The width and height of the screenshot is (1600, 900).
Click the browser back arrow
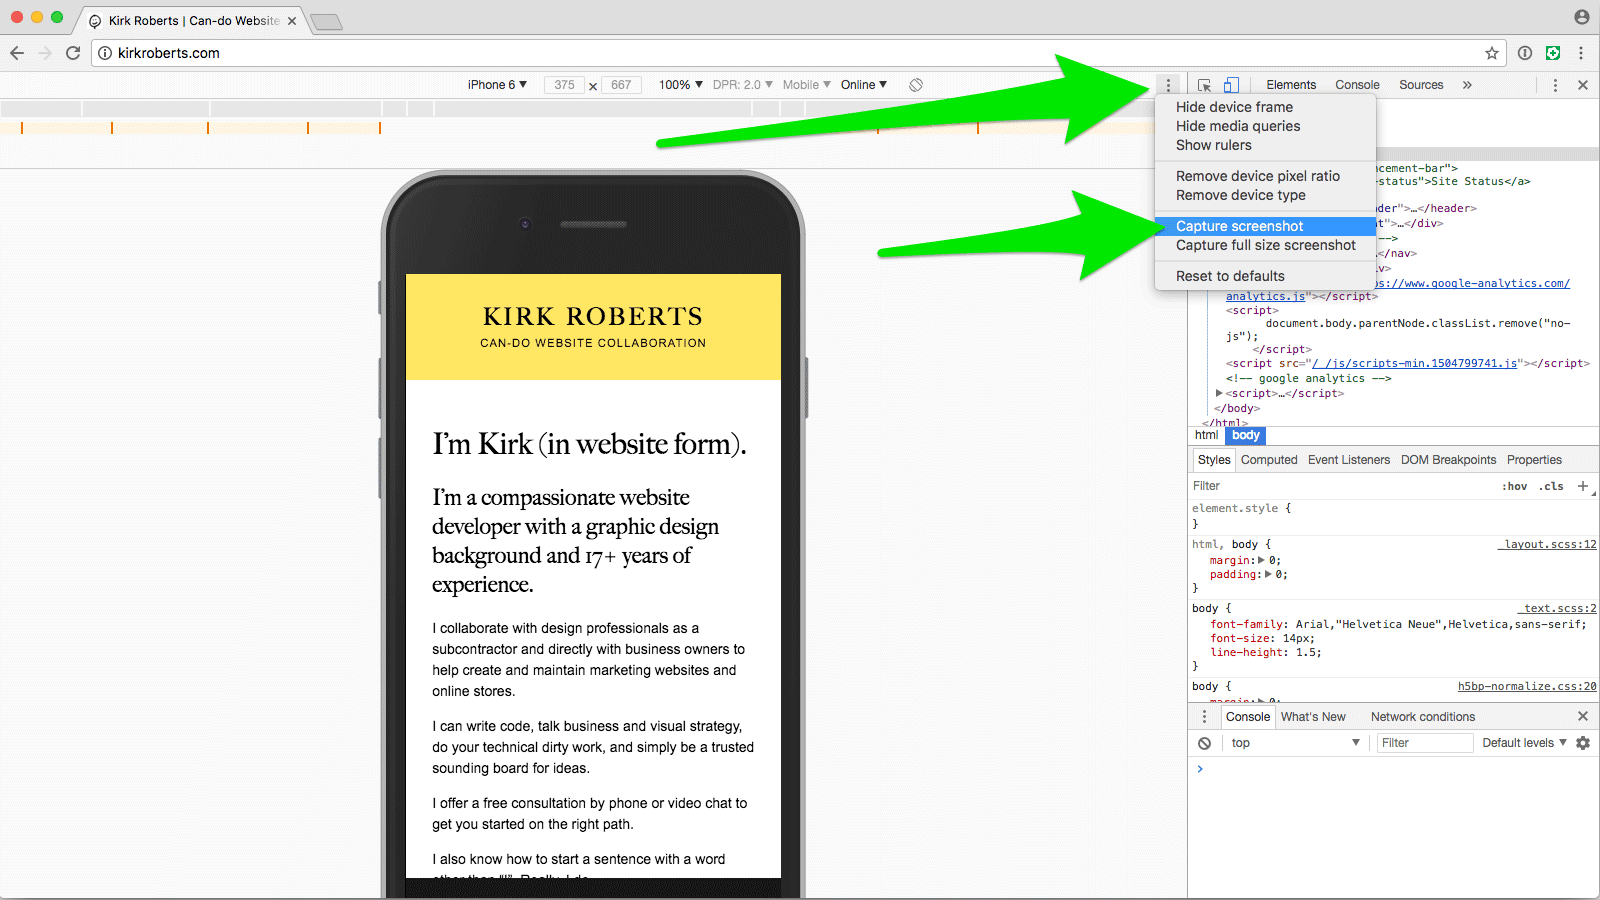click(17, 53)
